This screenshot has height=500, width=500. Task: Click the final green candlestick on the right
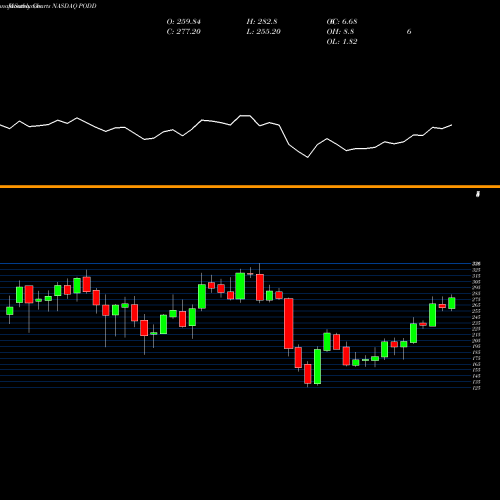click(452, 303)
